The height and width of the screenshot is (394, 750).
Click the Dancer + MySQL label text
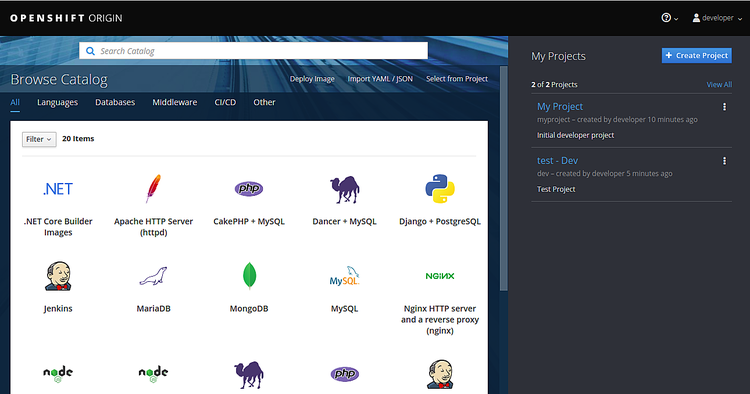pos(344,221)
